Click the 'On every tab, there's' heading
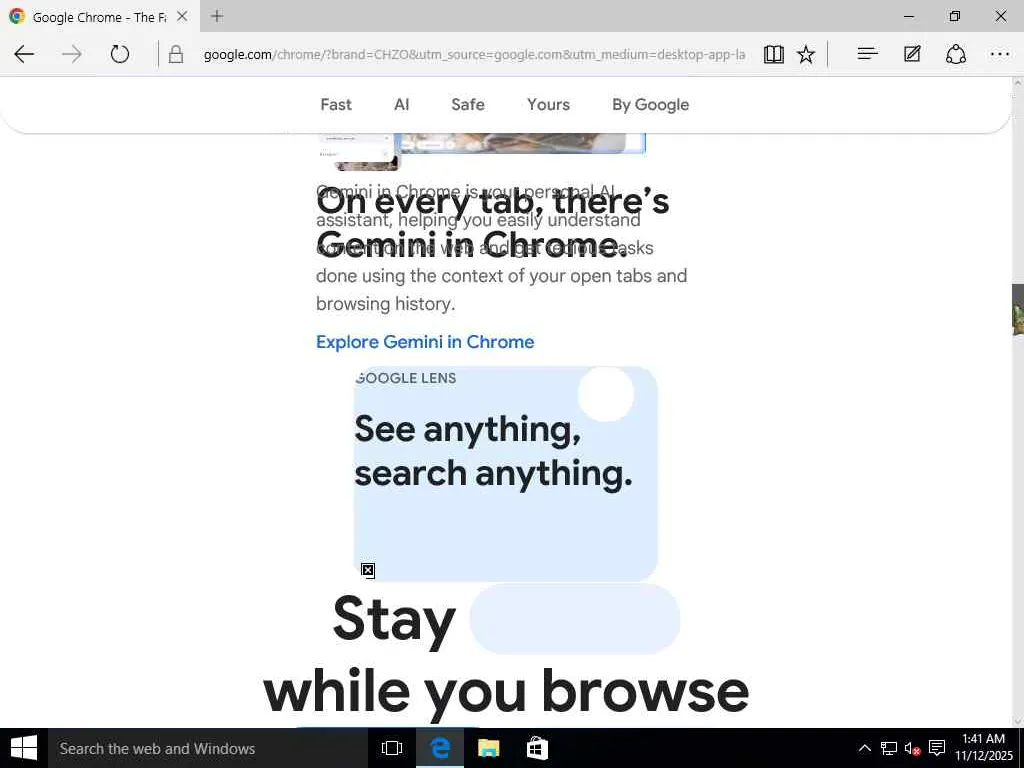Image resolution: width=1024 pixels, height=768 pixels. [x=492, y=202]
